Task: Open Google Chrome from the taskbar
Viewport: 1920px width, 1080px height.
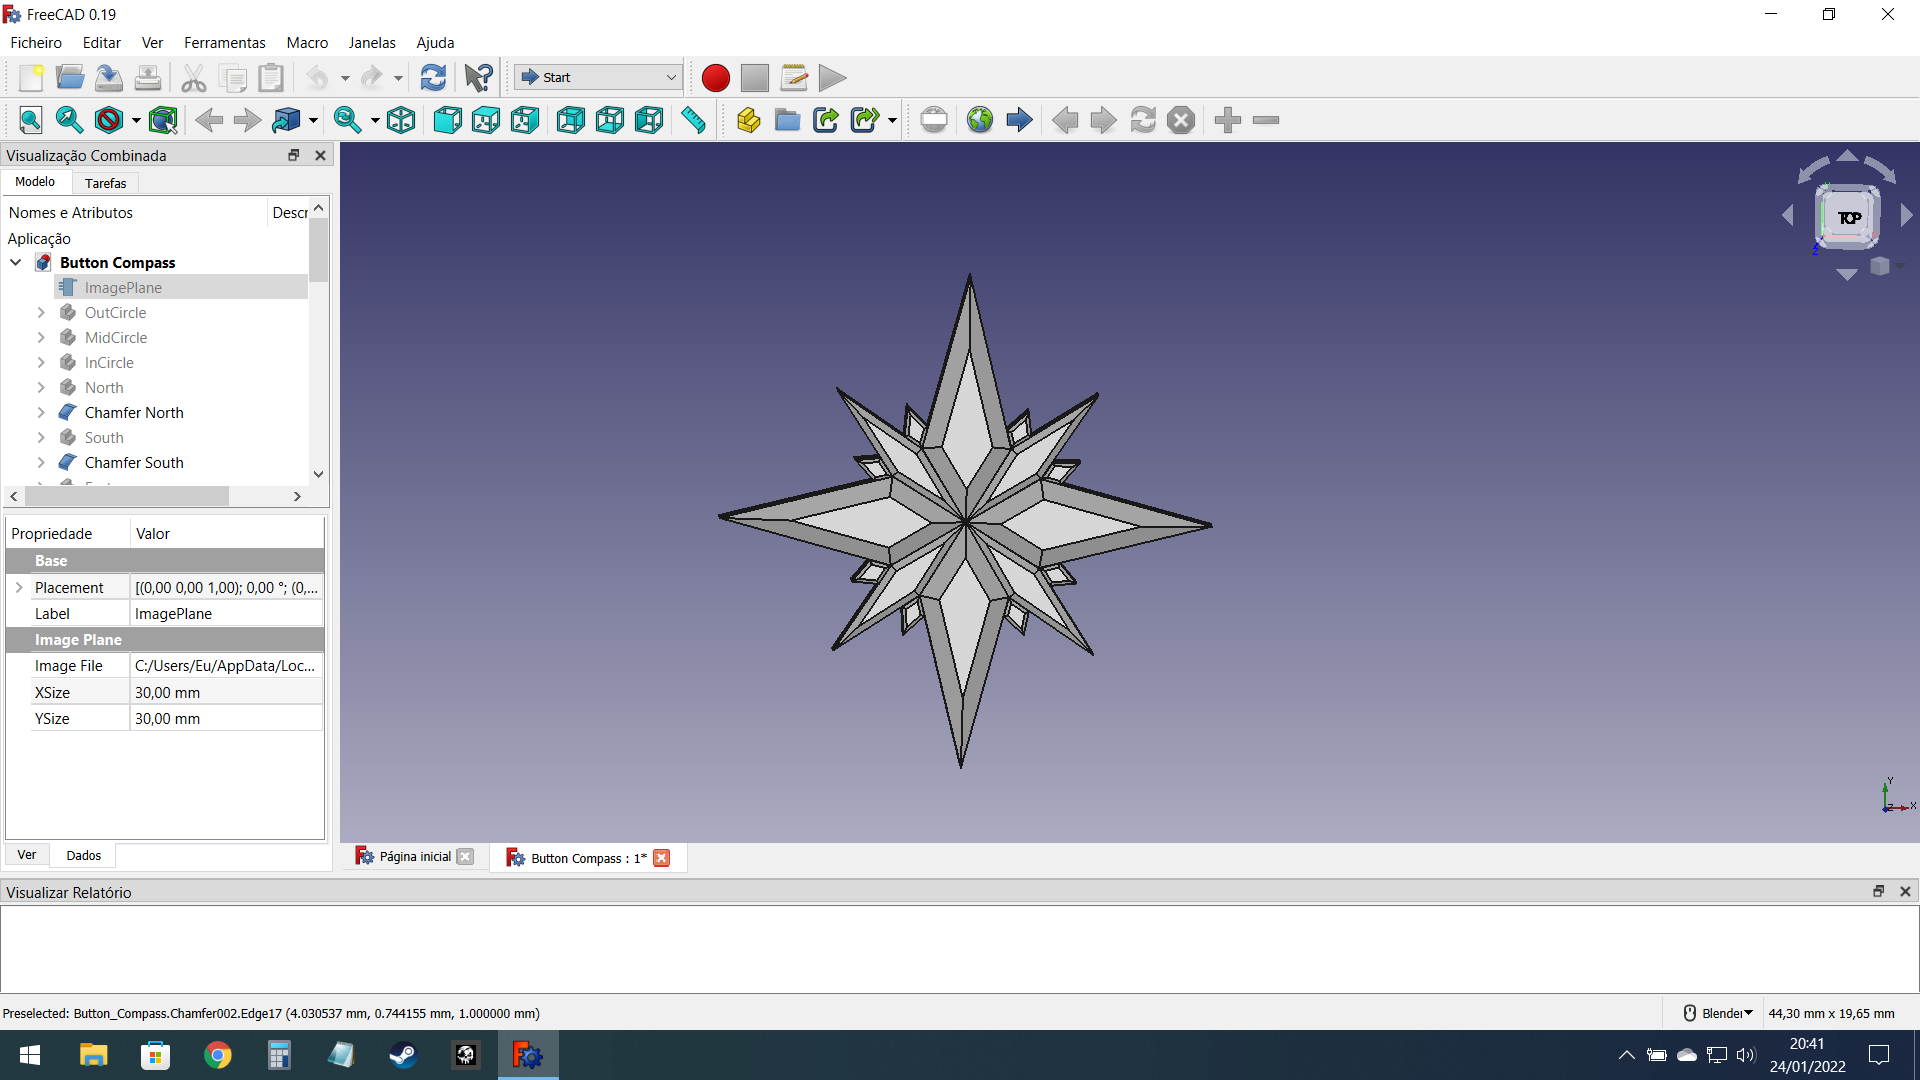Action: click(x=217, y=1055)
